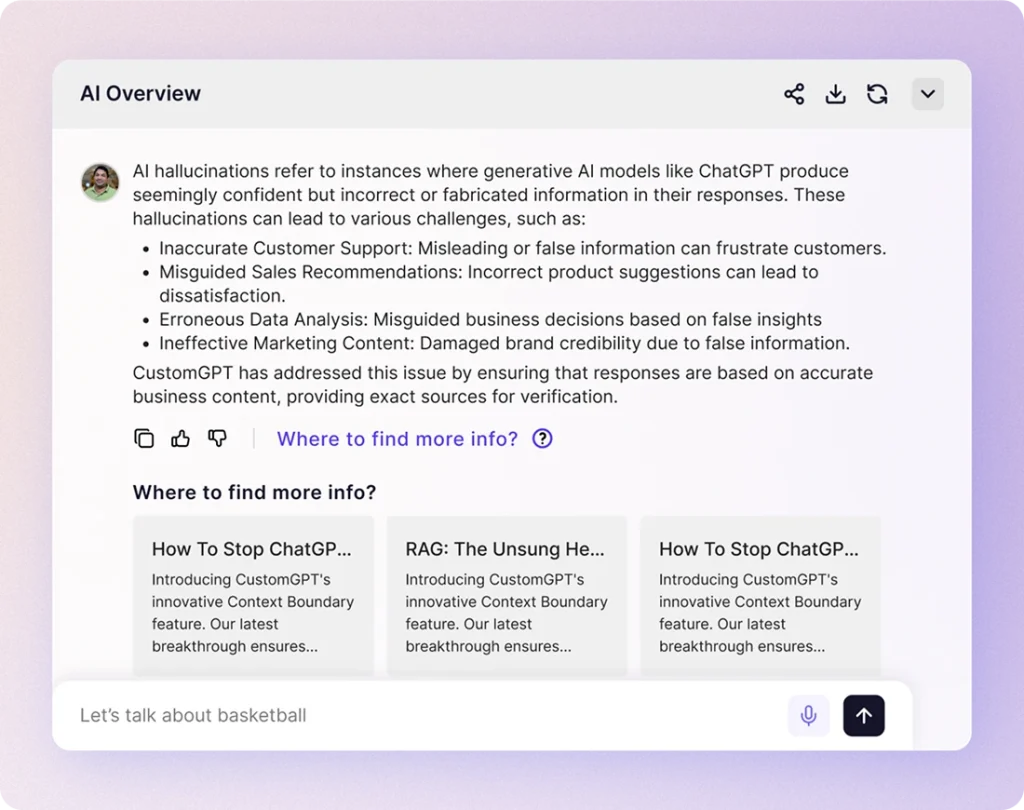Screen dimensions: 1024x810
Task: Click the 'AI hallucinations refer to instances' paragraph
Action: coord(490,195)
